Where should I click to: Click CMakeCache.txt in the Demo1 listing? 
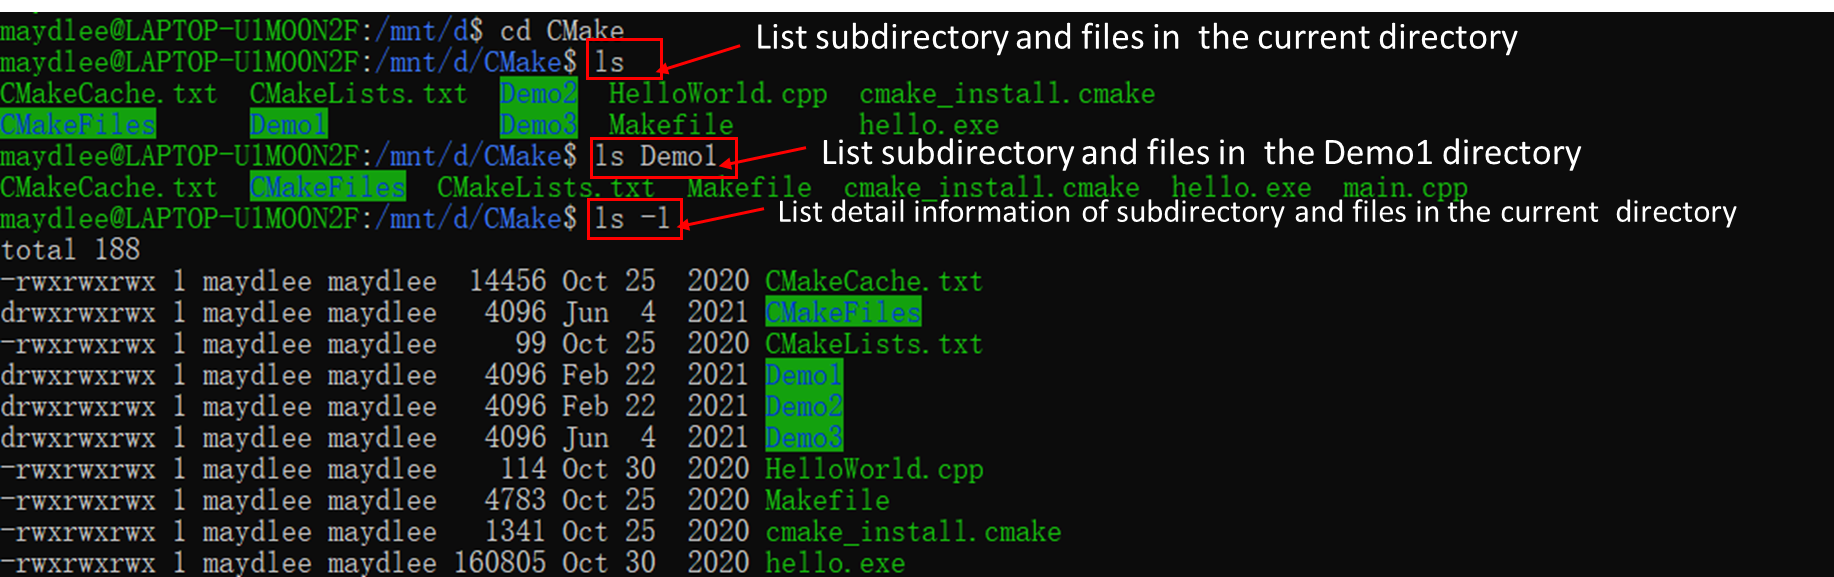coord(108,187)
